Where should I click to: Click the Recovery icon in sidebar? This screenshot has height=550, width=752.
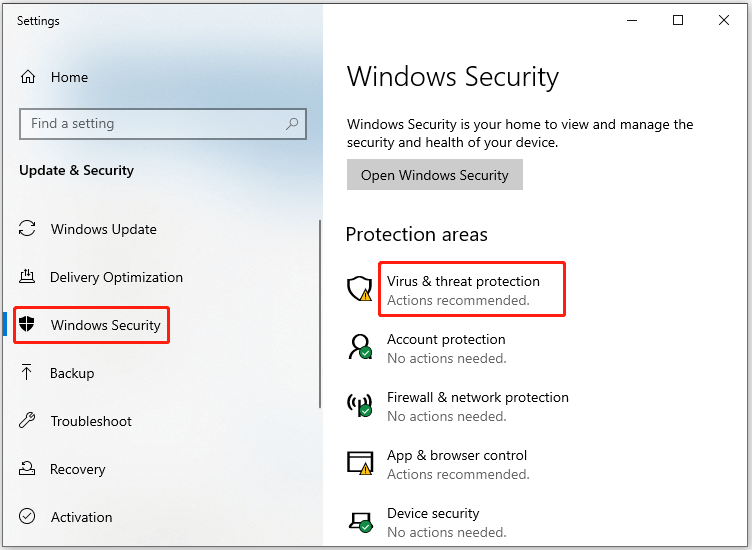point(28,469)
